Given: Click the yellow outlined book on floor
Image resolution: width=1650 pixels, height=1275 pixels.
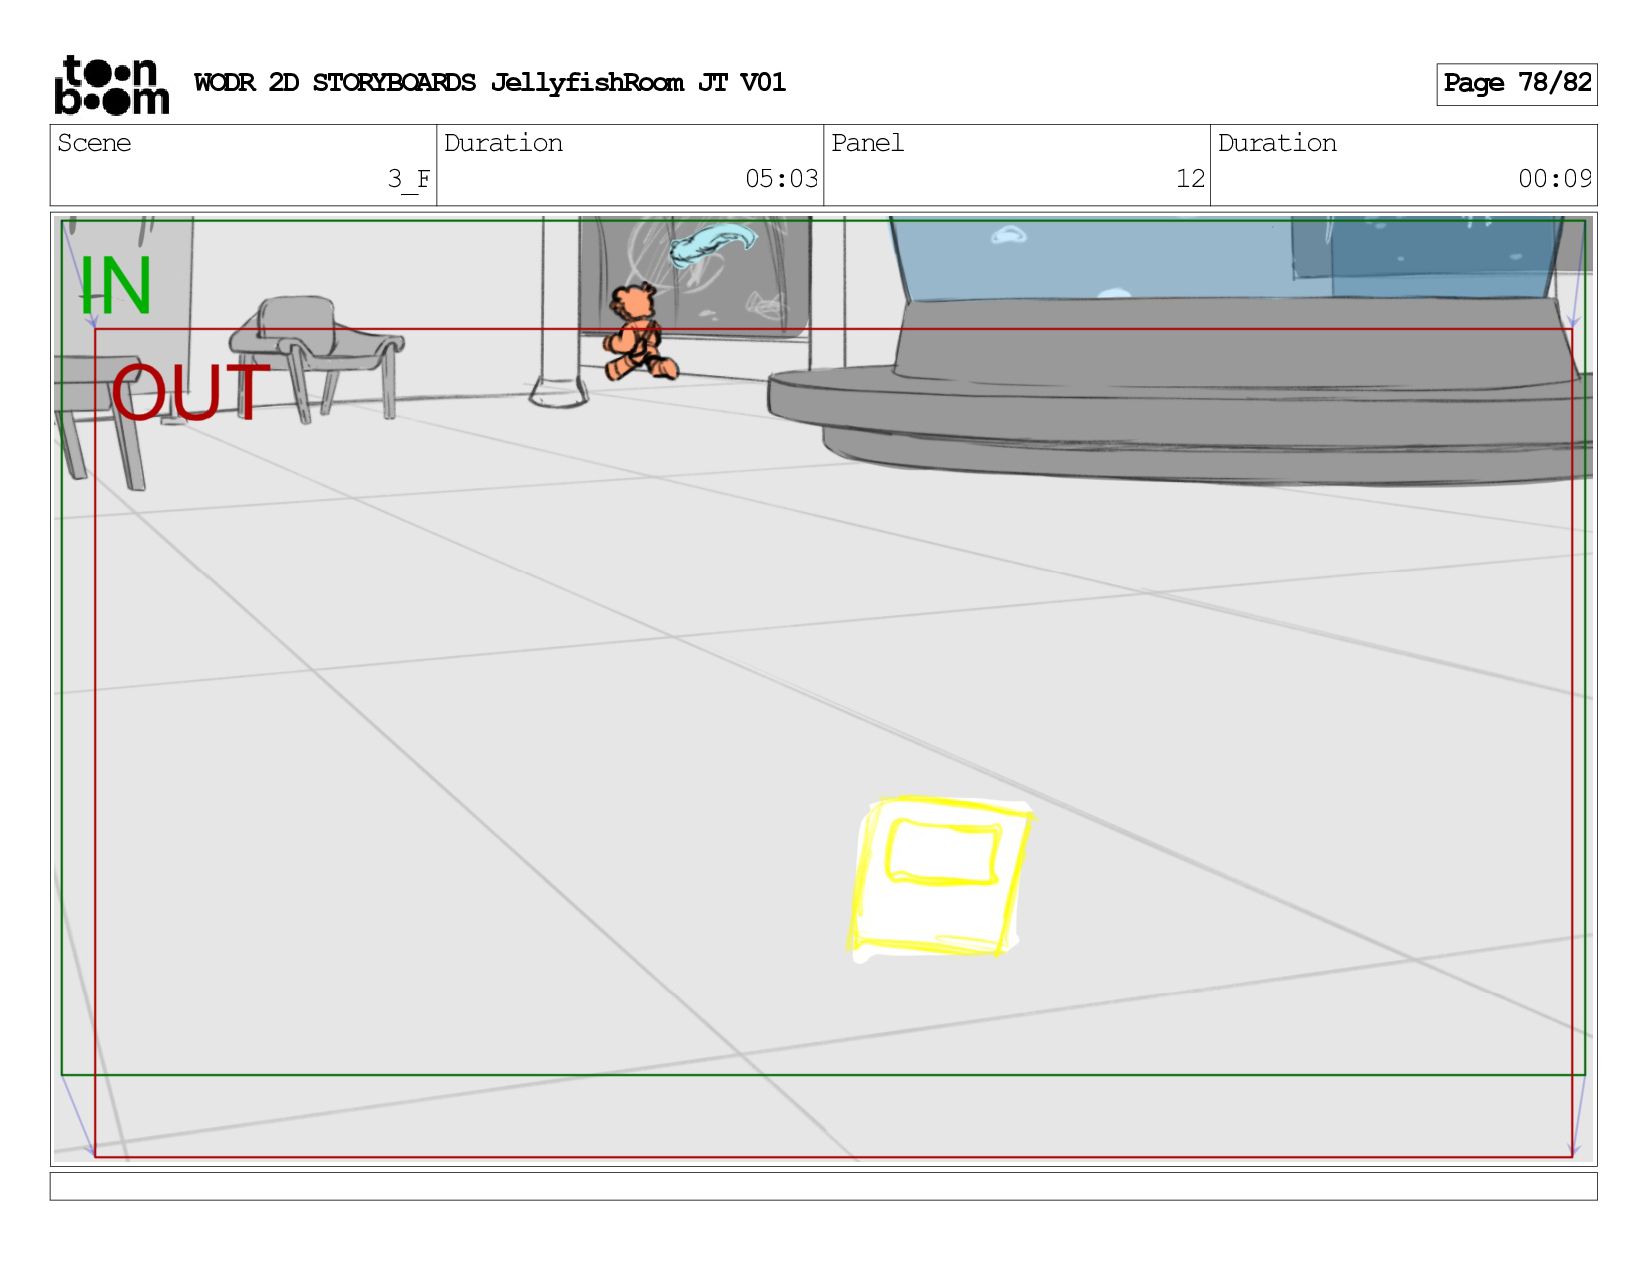Looking at the screenshot, I should [x=940, y=878].
